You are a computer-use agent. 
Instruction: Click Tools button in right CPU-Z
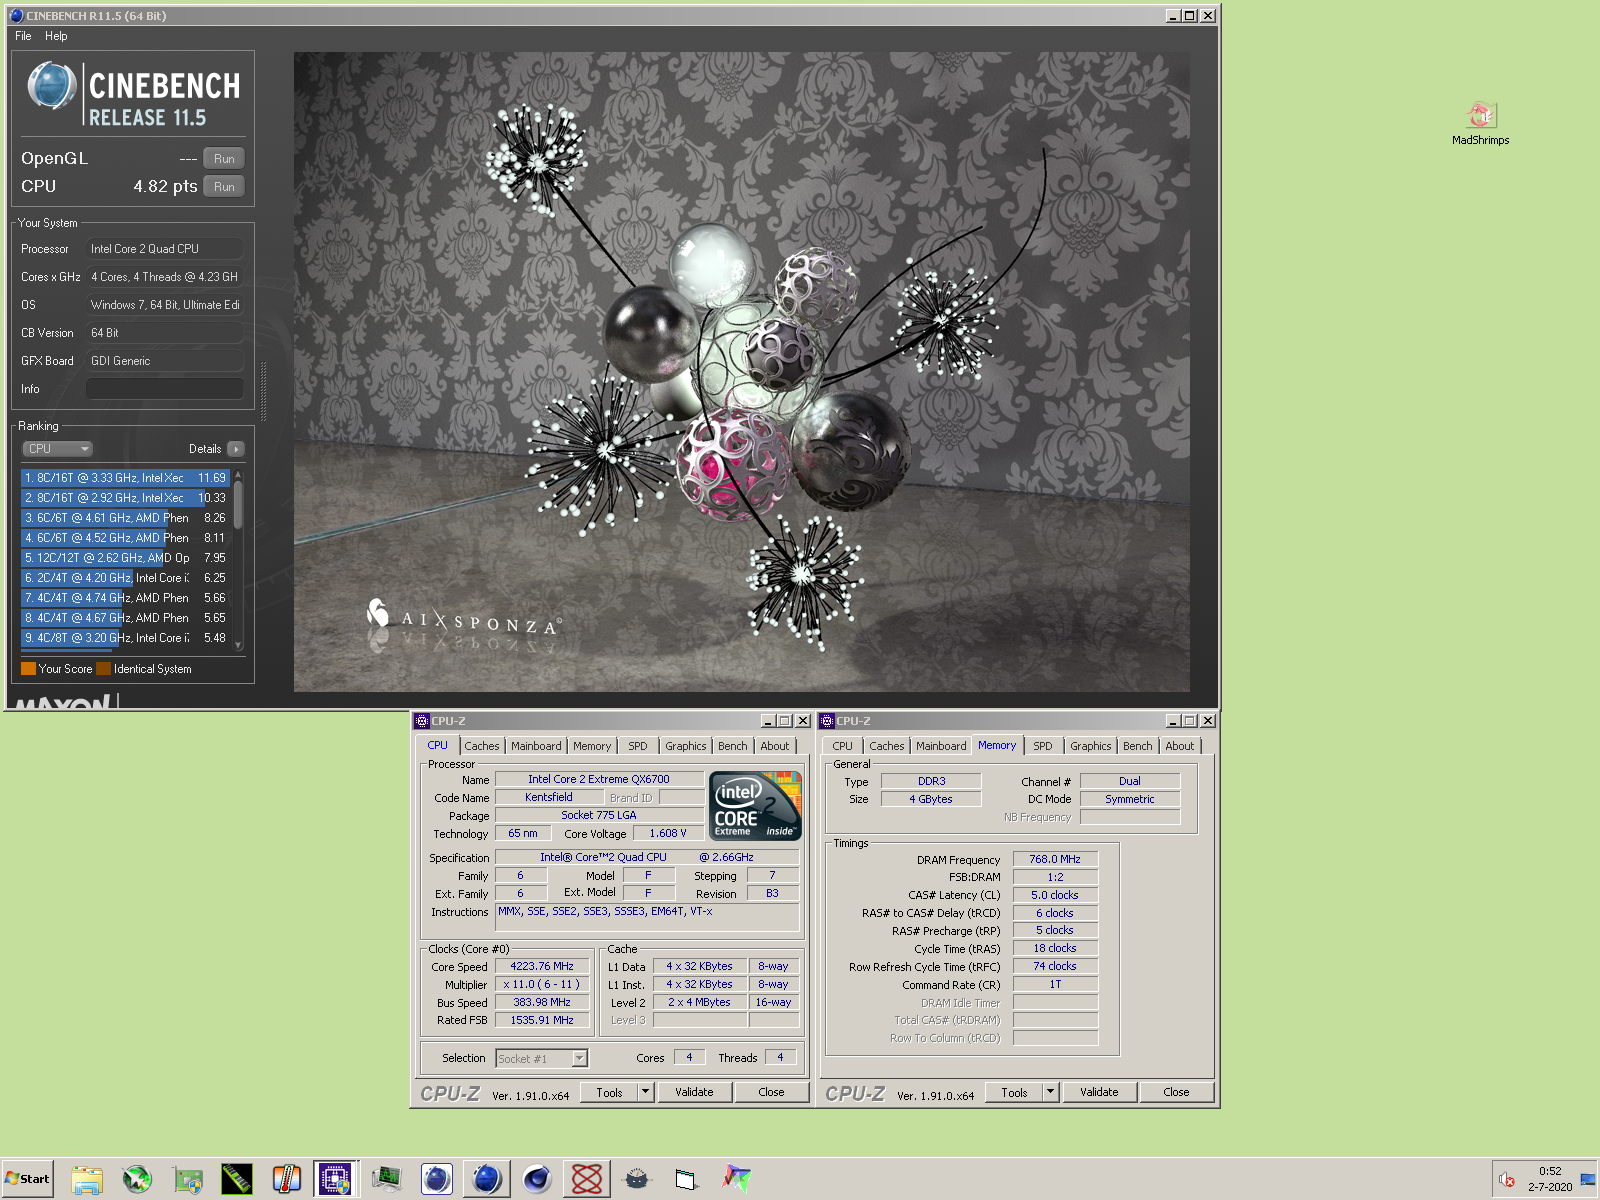click(1014, 1092)
